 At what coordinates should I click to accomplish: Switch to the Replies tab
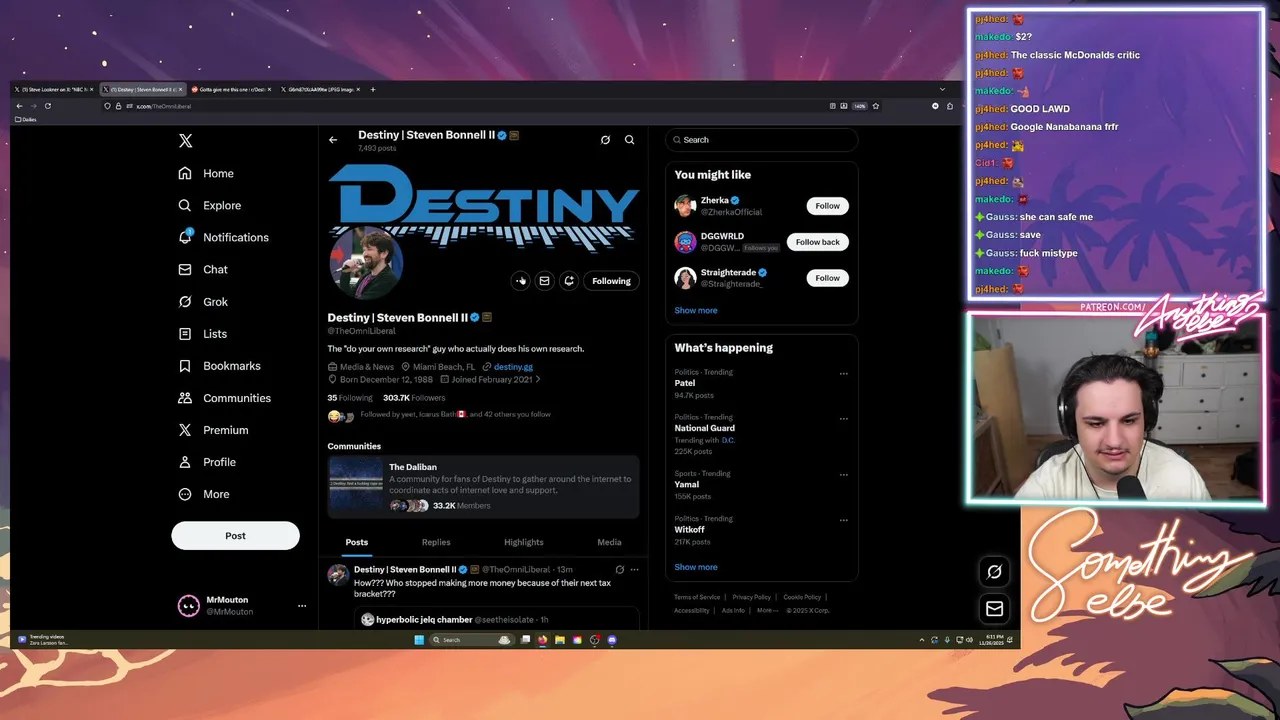pyautogui.click(x=436, y=542)
